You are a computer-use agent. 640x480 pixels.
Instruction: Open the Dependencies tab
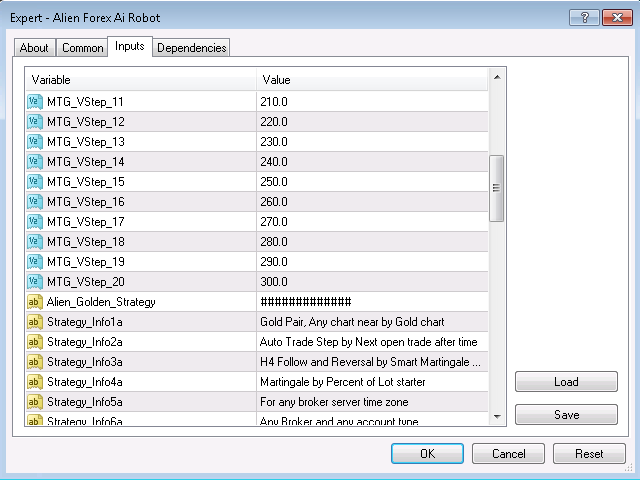[192, 48]
